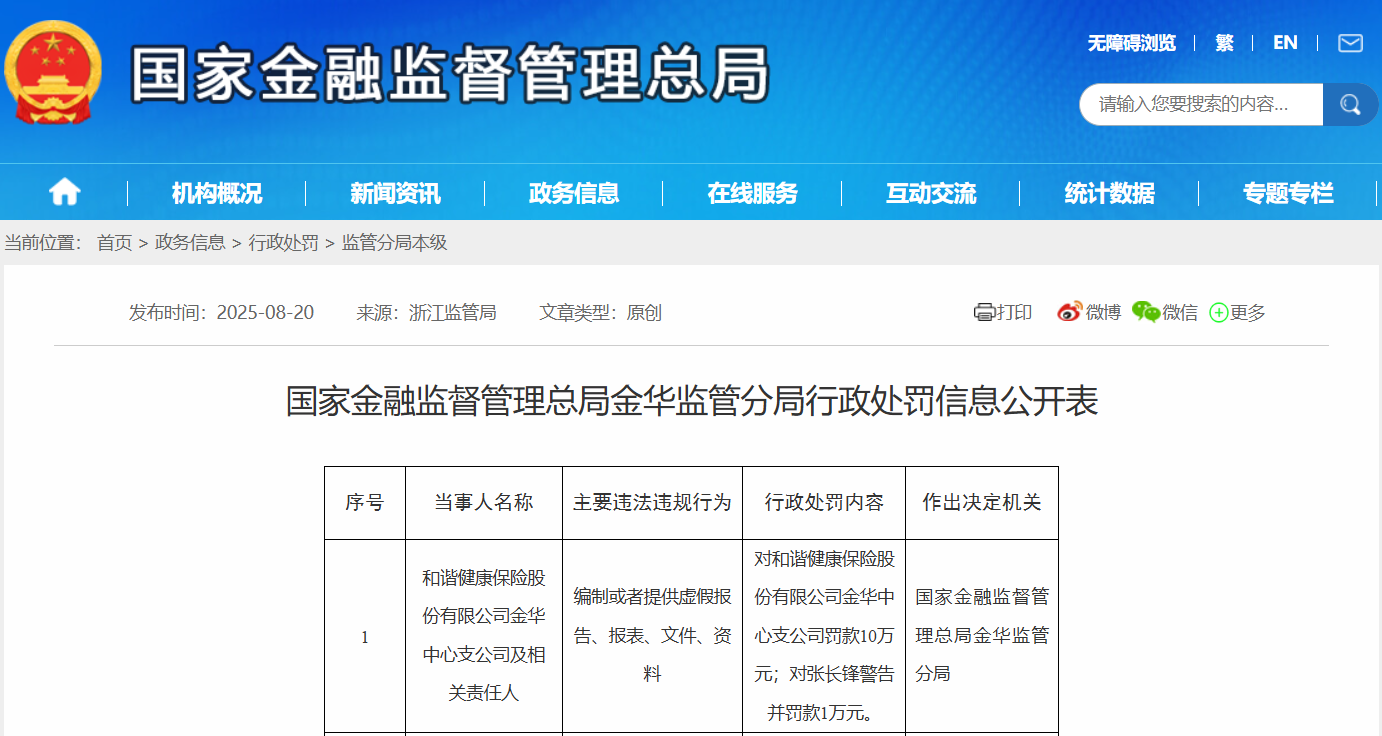Screen dimensions: 1382x736
Task: Open 无障碍浏览 accessibility mode
Action: 1132,43
